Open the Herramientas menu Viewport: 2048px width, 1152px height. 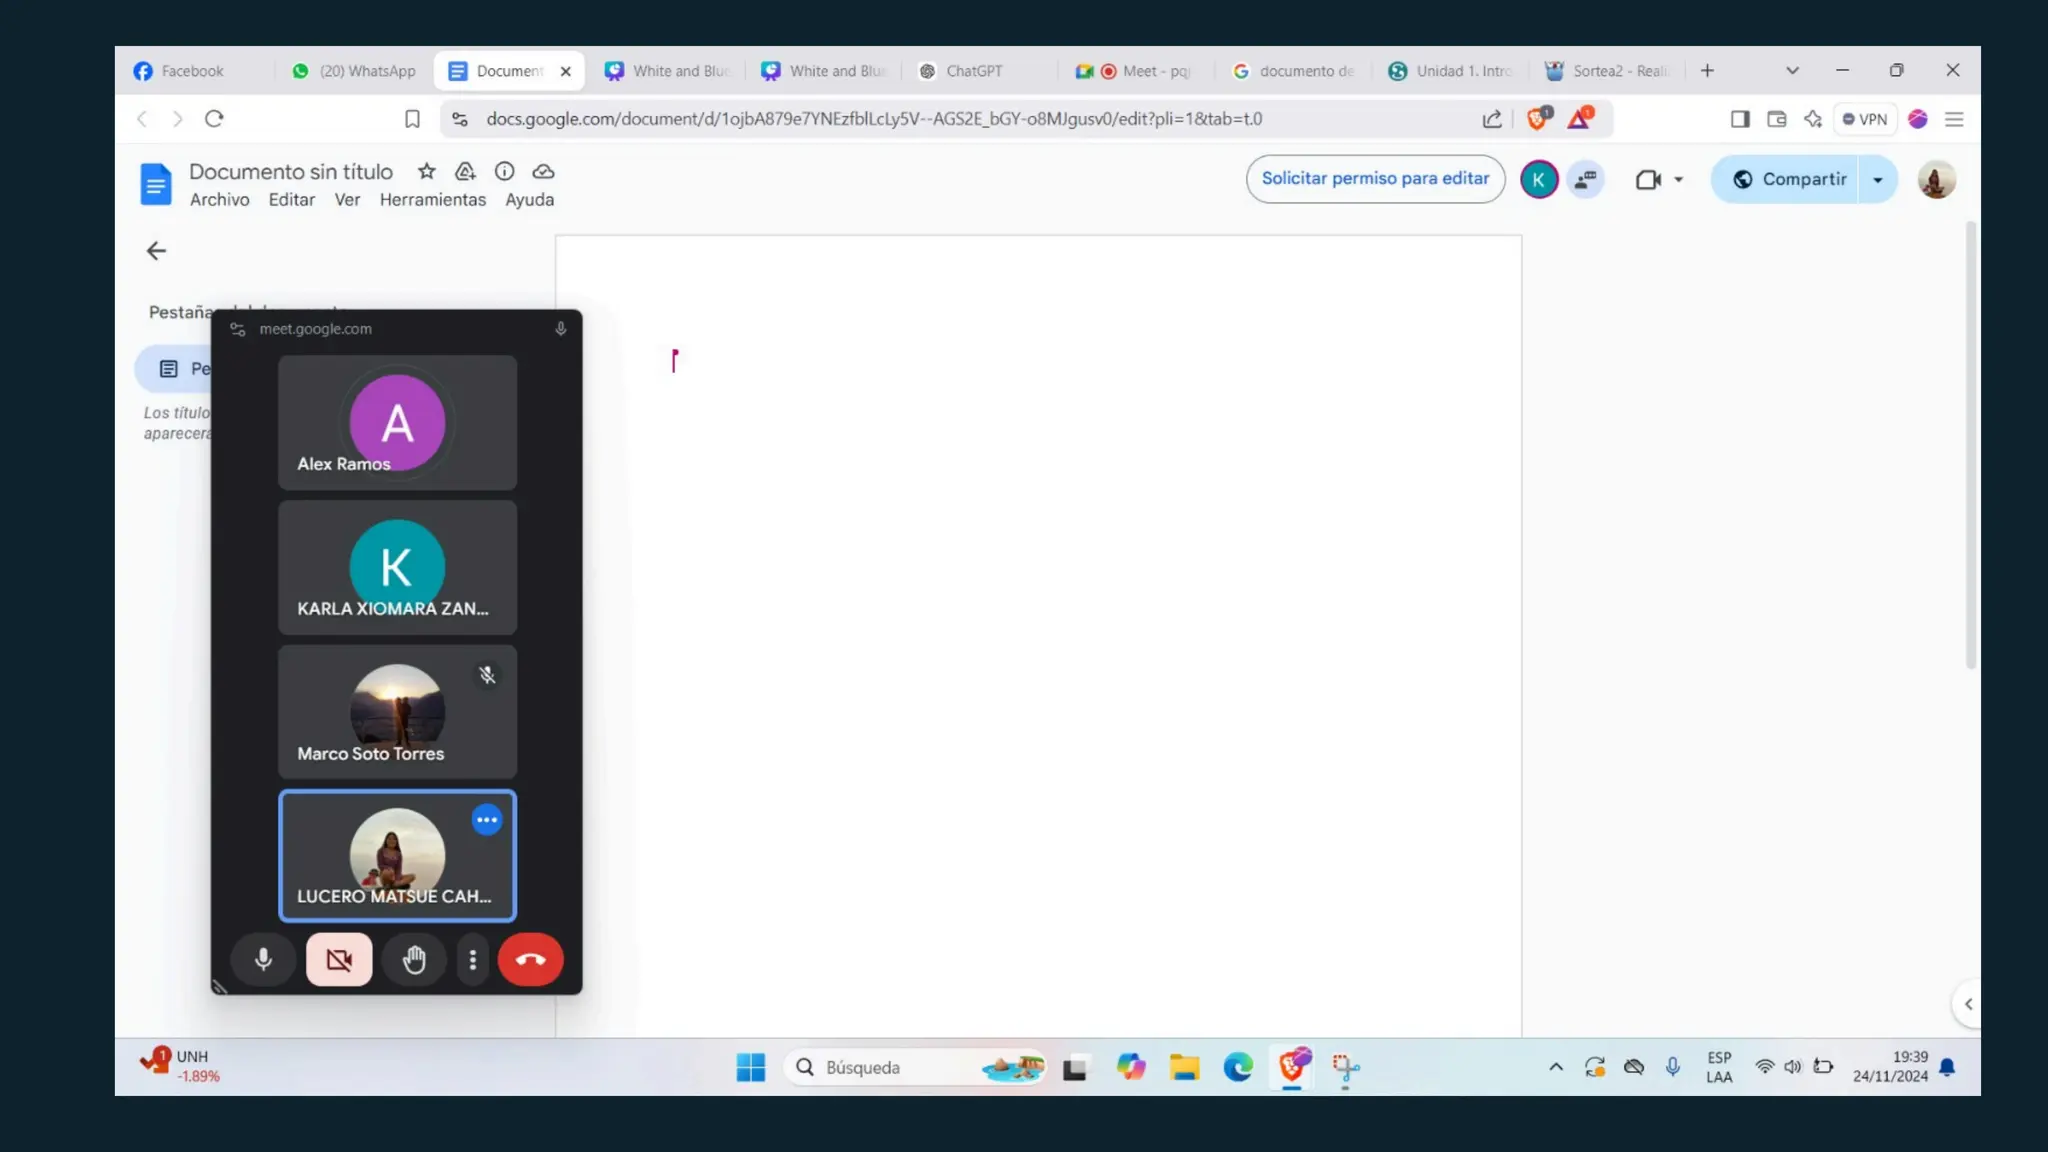coord(432,200)
